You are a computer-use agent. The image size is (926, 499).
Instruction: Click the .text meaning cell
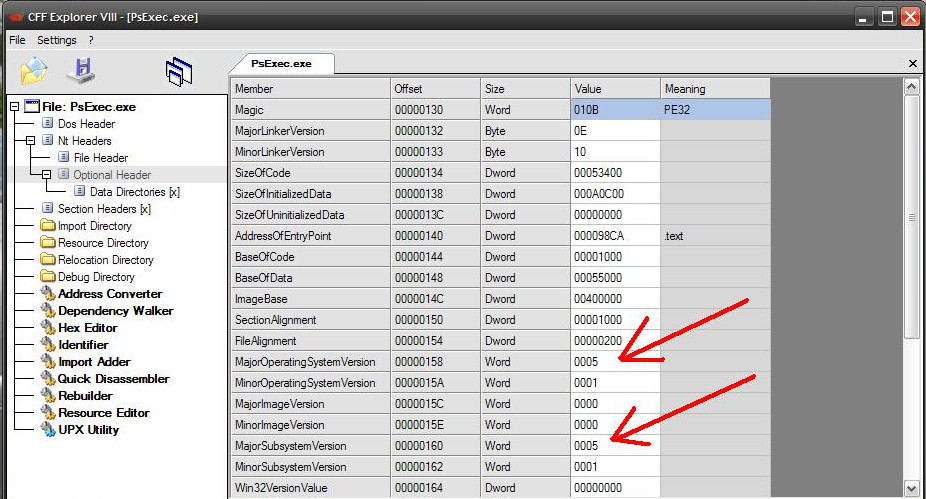click(x=715, y=236)
